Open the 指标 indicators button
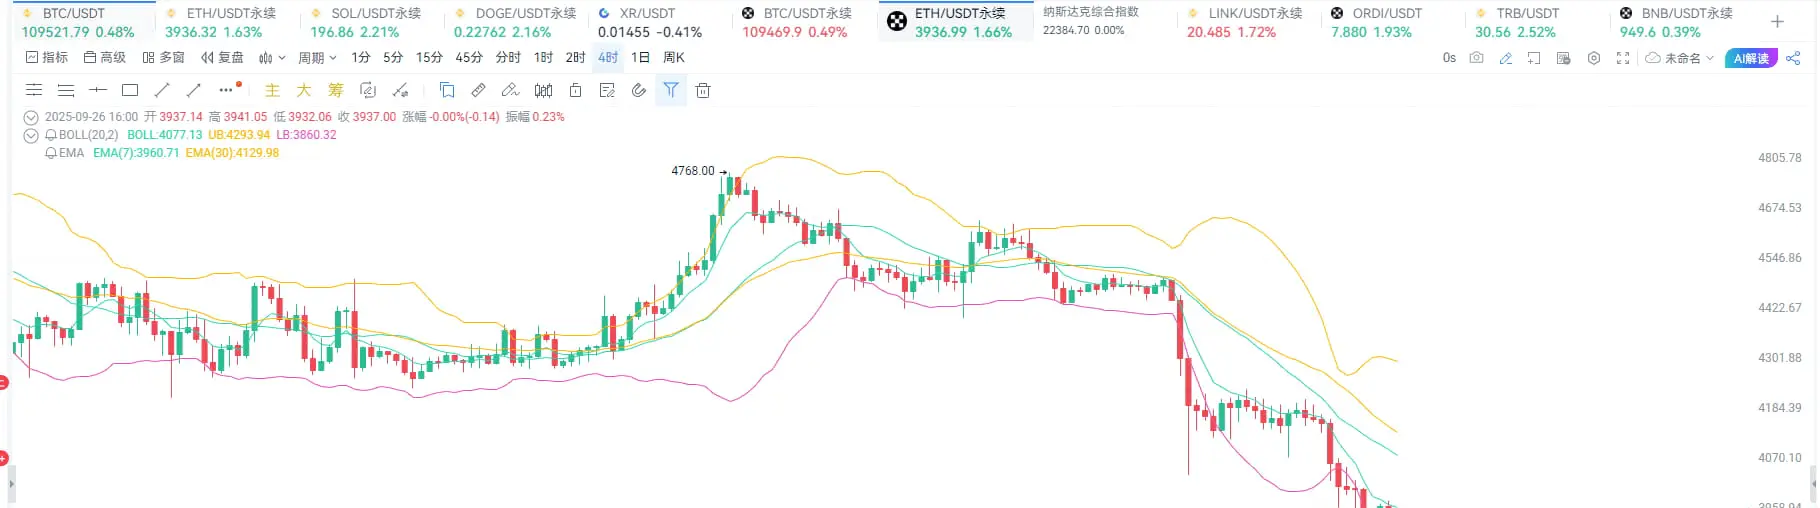Screen dimensions: 1820x508 click(x=47, y=58)
